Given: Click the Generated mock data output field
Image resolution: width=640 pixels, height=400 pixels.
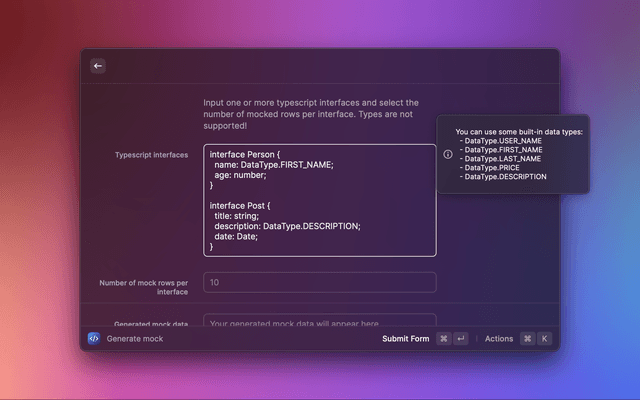Looking at the screenshot, I should tap(320, 322).
